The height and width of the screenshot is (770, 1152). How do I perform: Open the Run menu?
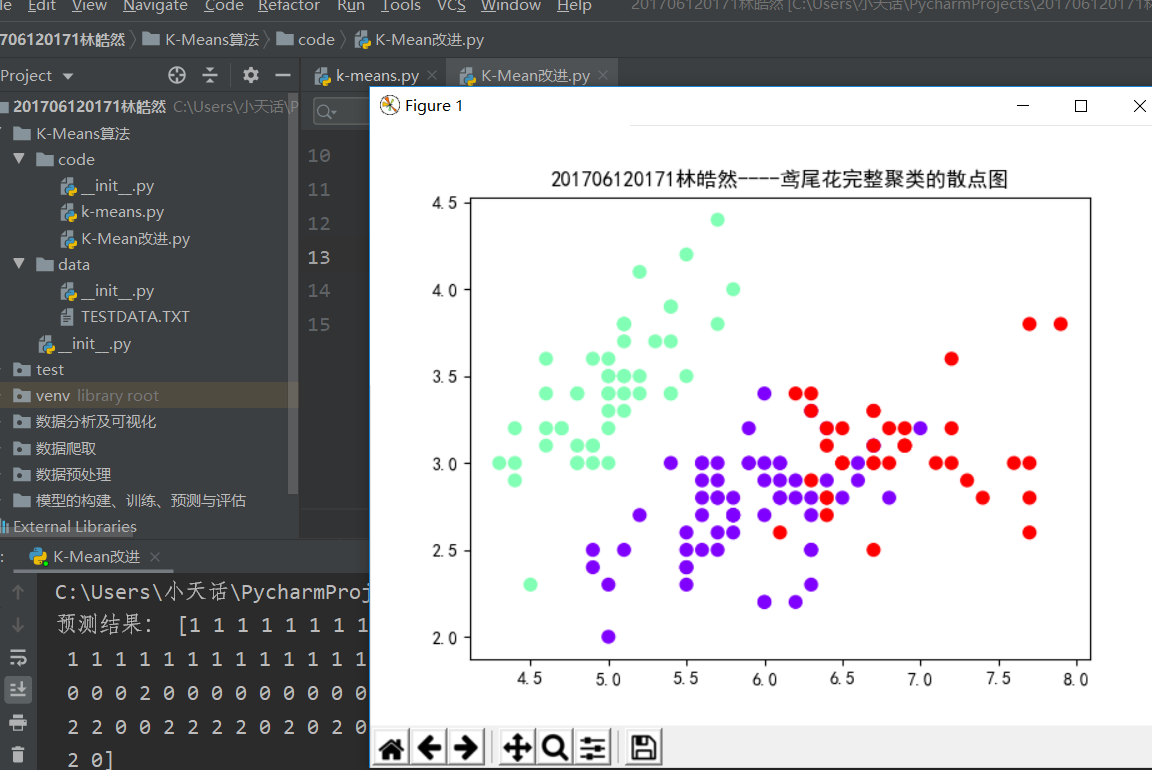(350, 6)
